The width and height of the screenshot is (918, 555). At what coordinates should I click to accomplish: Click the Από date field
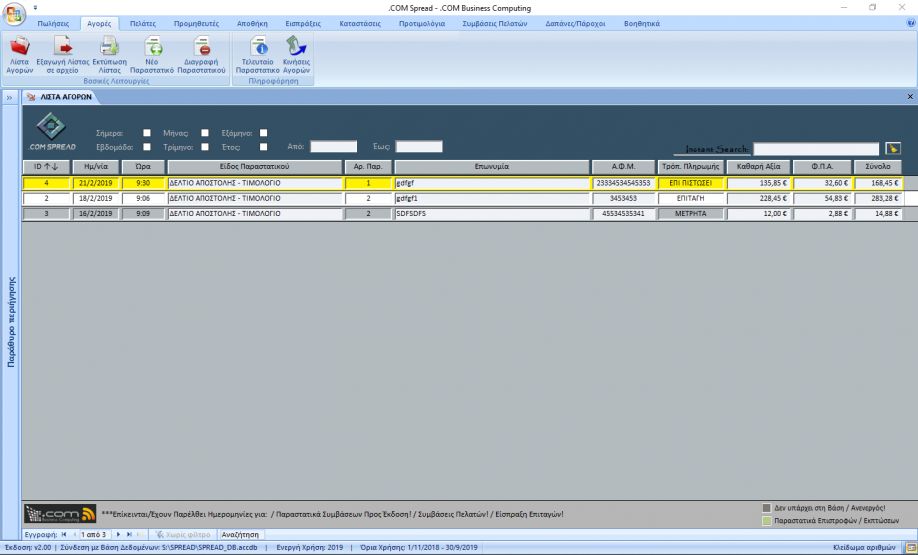[333, 146]
